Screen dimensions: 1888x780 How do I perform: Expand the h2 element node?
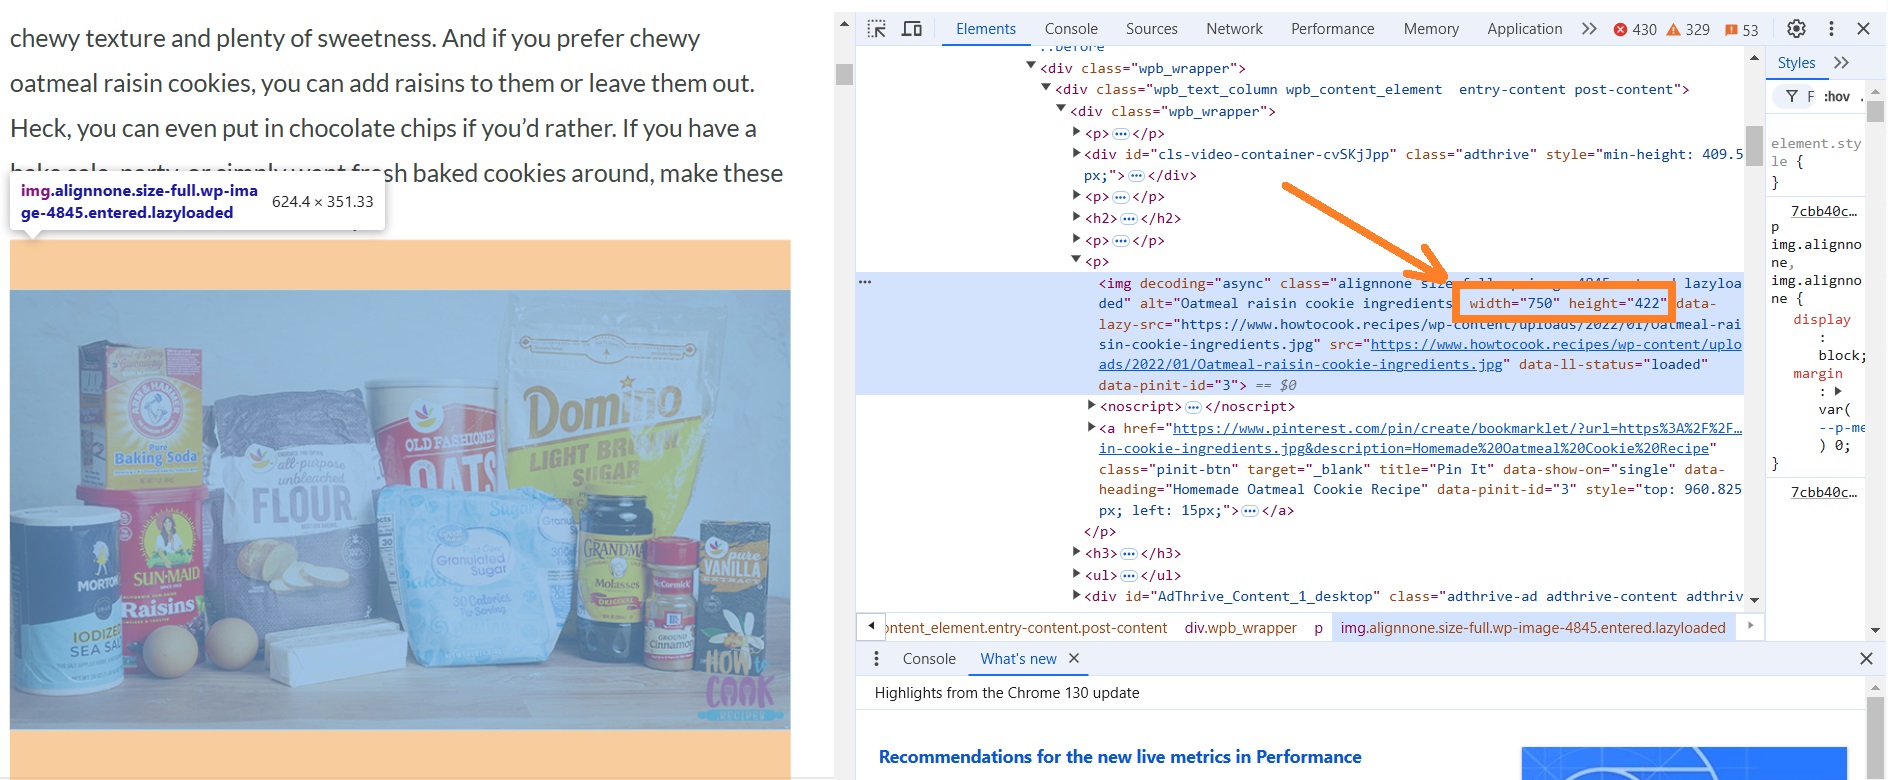[x=1077, y=217]
